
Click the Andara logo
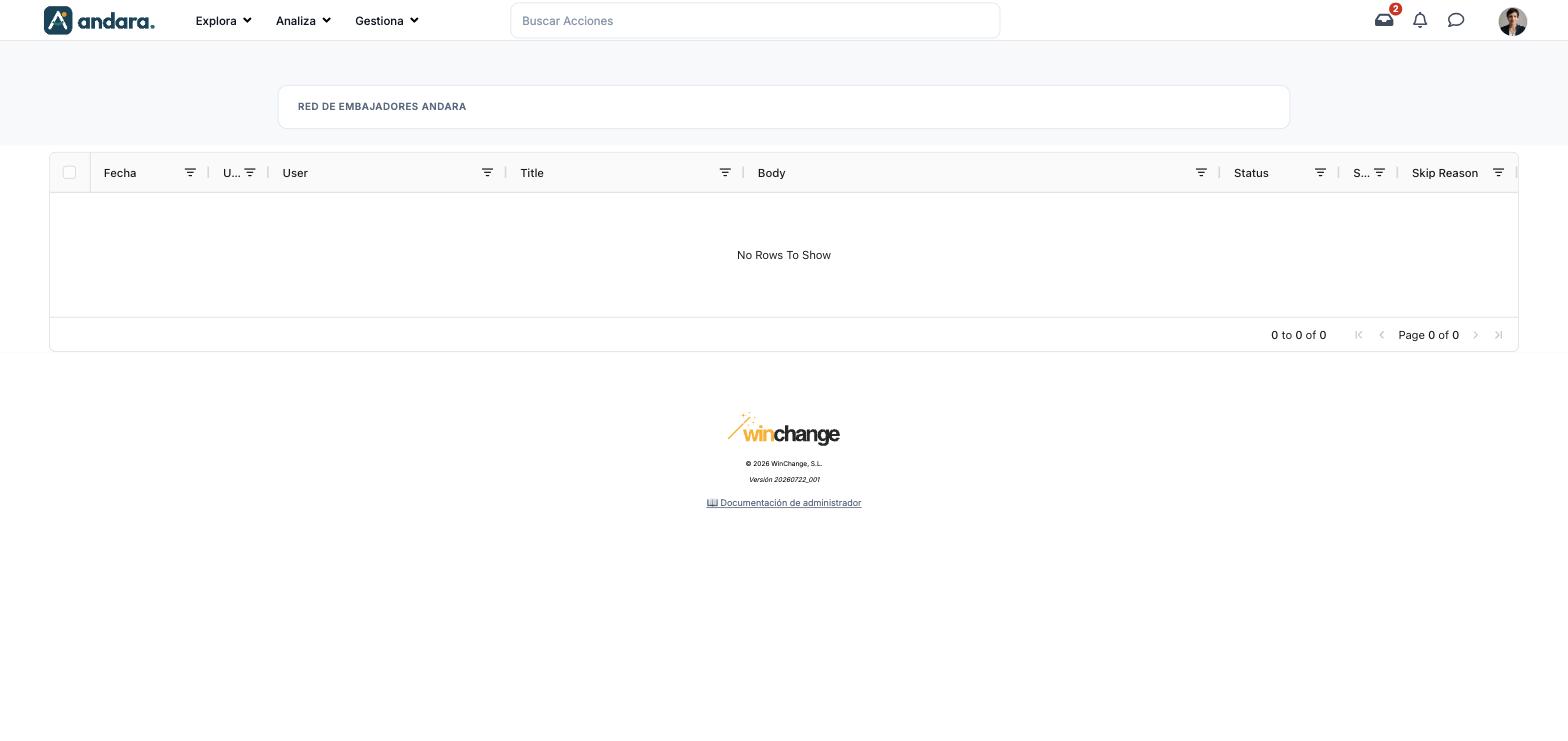pos(99,20)
